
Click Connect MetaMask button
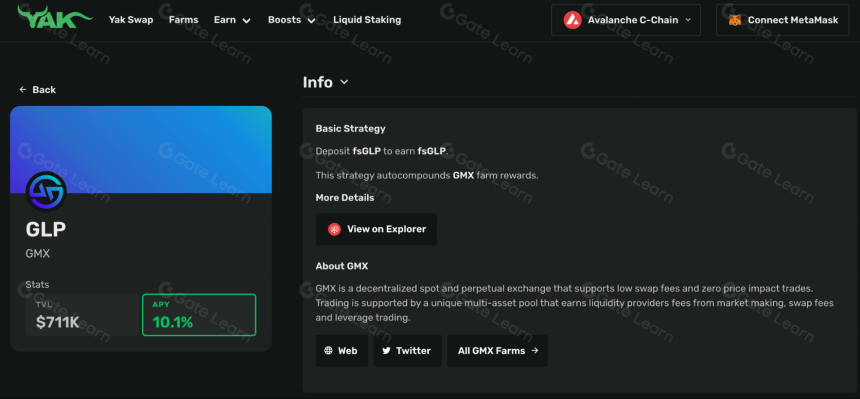pos(783,20)
